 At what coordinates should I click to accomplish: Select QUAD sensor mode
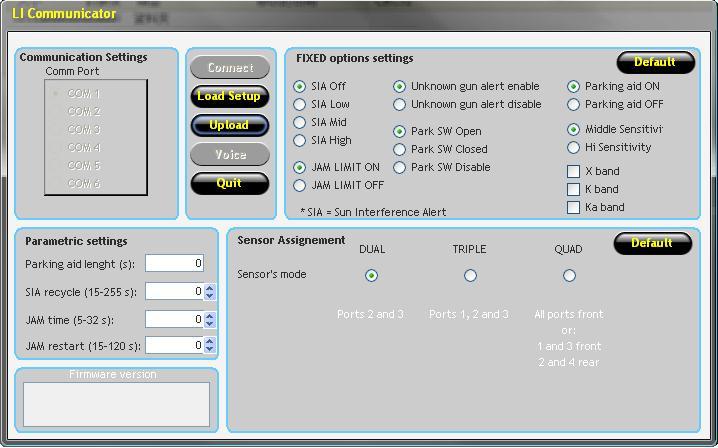569,276
